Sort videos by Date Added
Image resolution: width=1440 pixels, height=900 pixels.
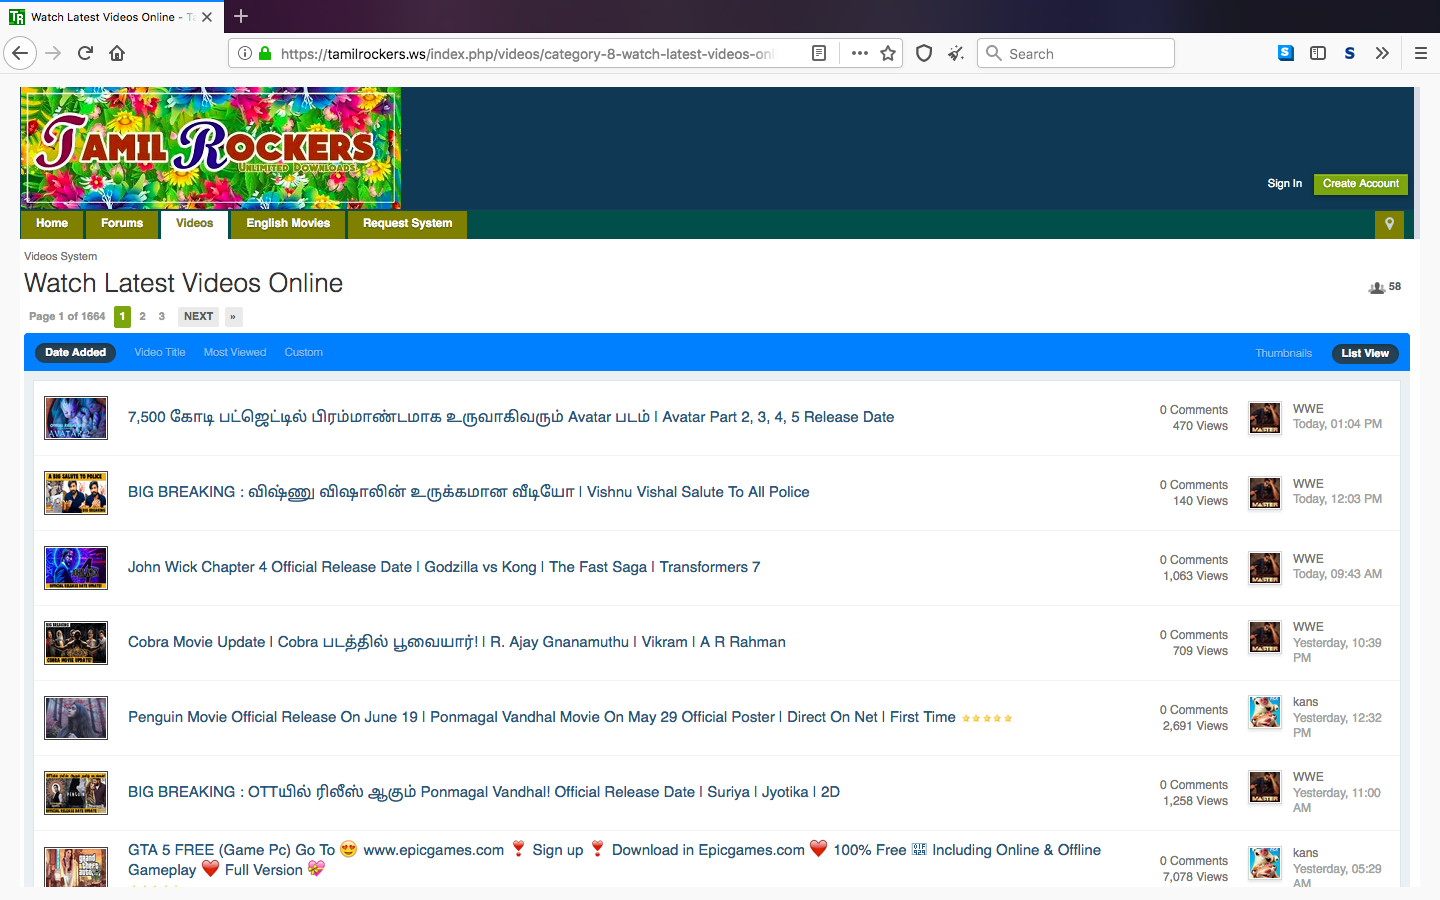pos(75,352)
